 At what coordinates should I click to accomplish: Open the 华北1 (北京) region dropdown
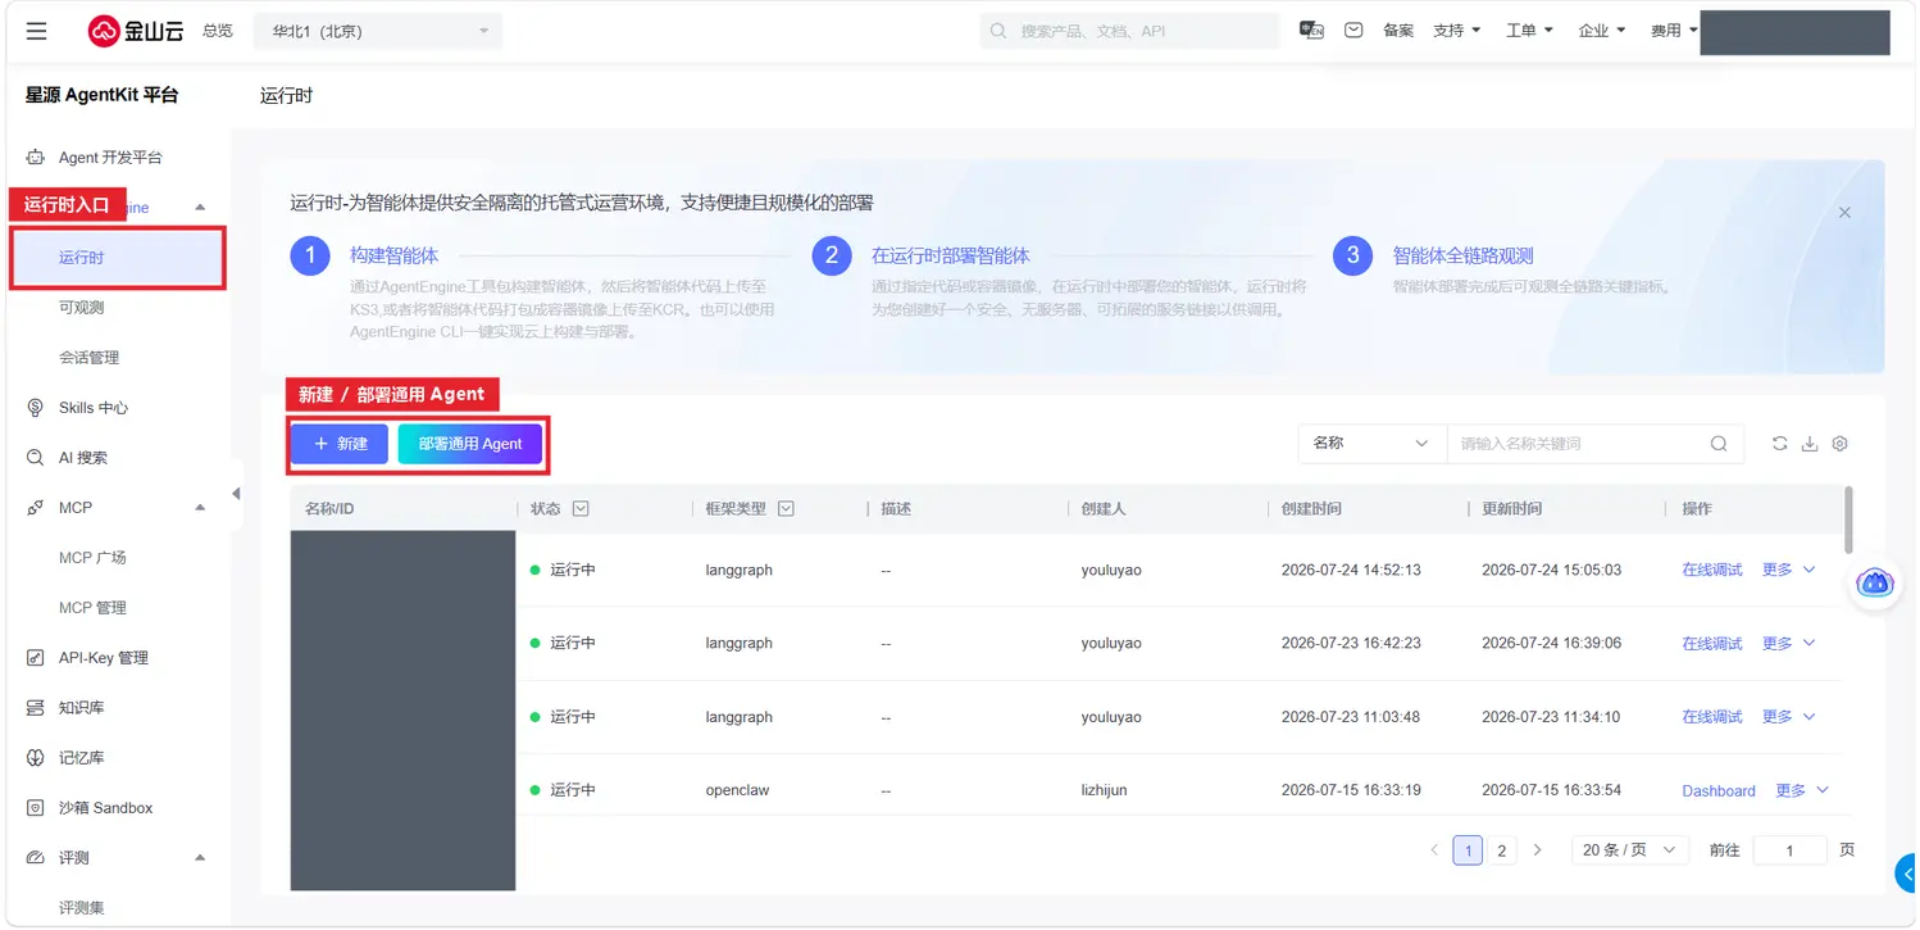[379, 31]
